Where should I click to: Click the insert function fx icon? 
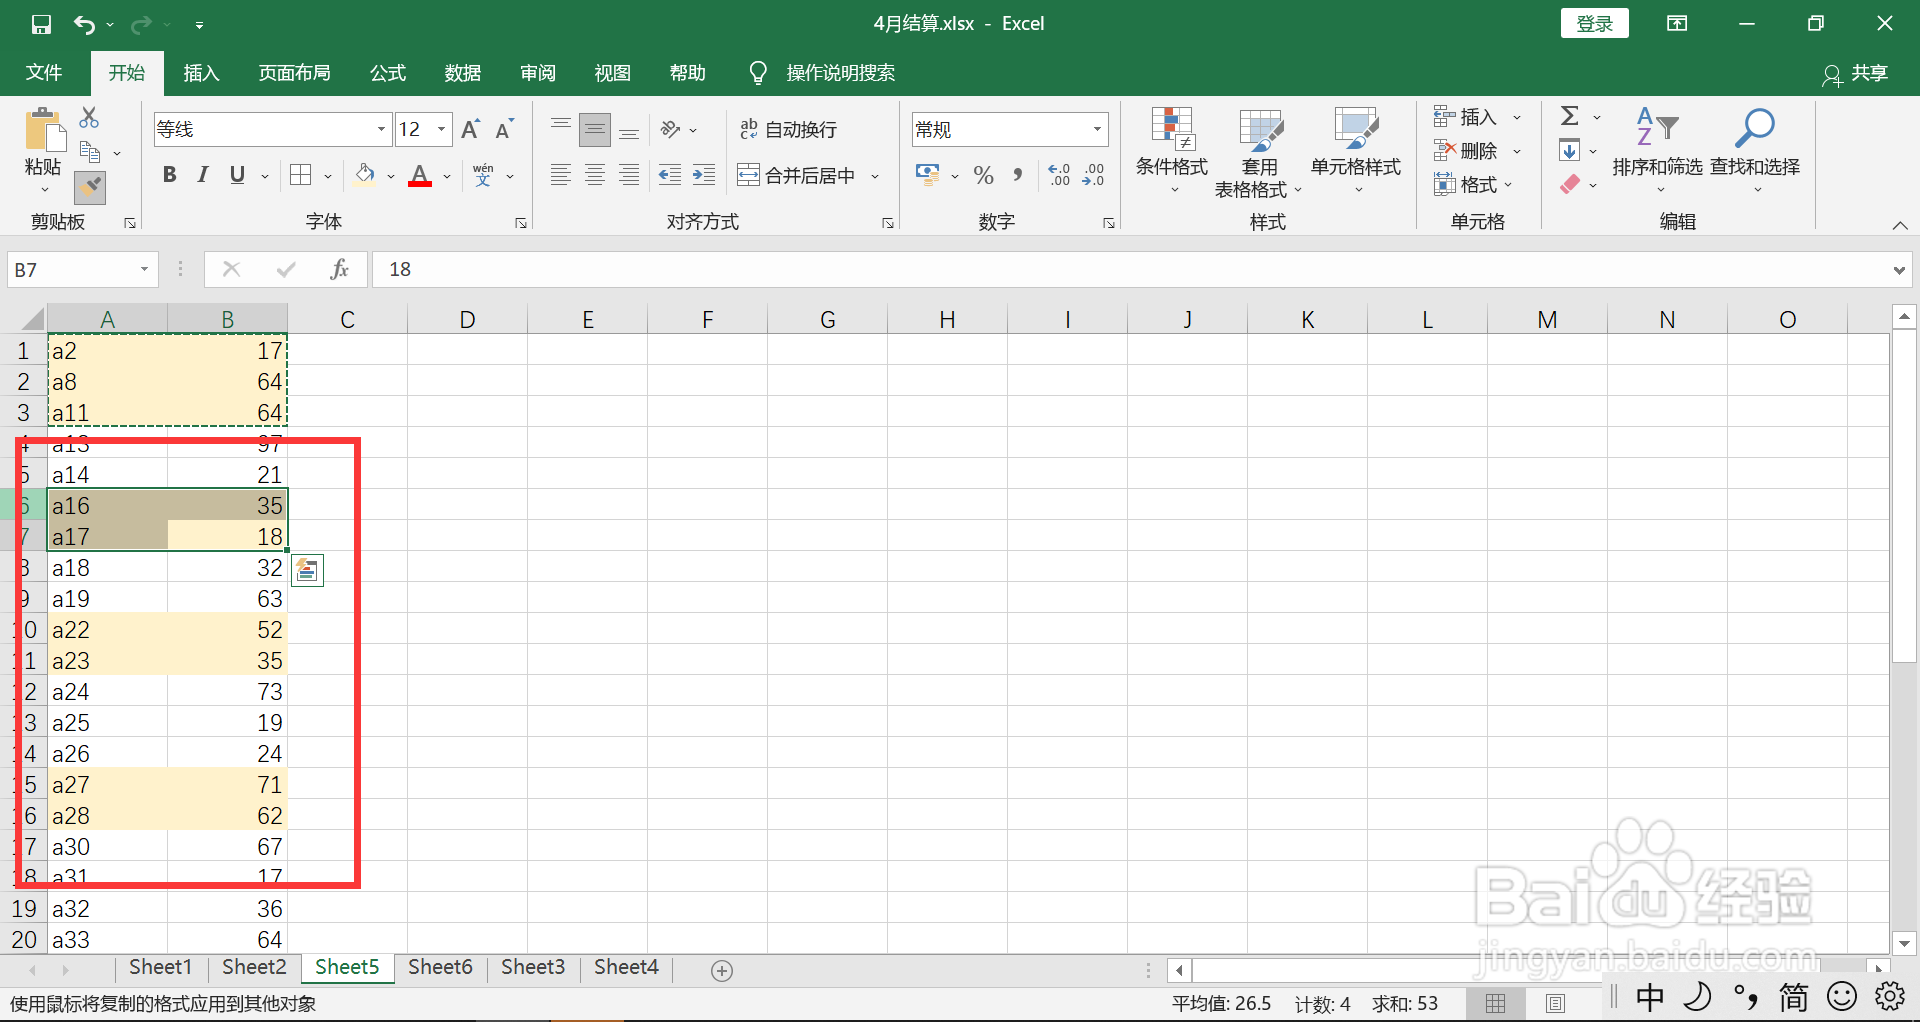tap(339, 269)
